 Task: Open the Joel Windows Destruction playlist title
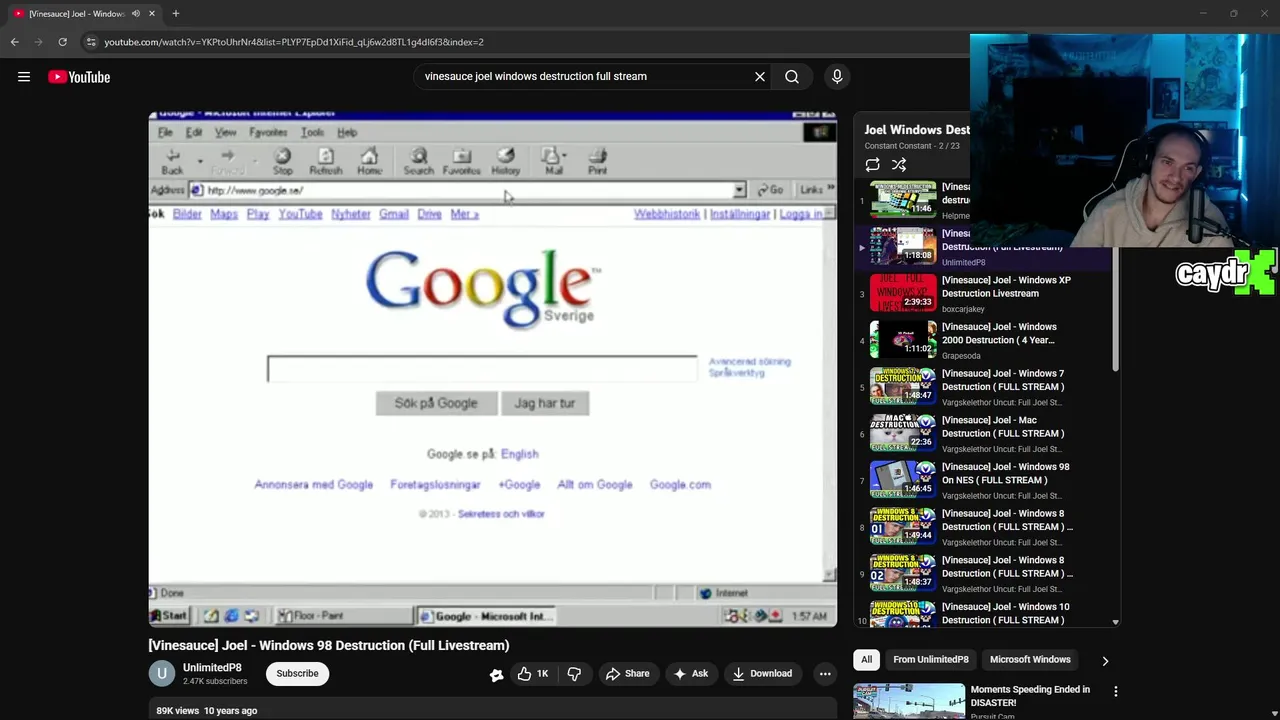[917, 130]
